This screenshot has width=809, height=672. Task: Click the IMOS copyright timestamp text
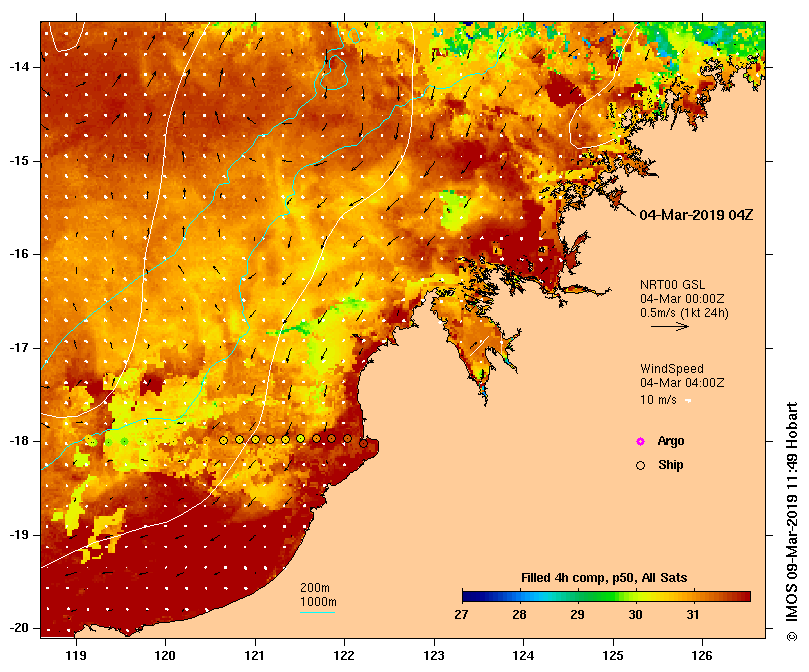pyautogui.click(x=792, y=522)
